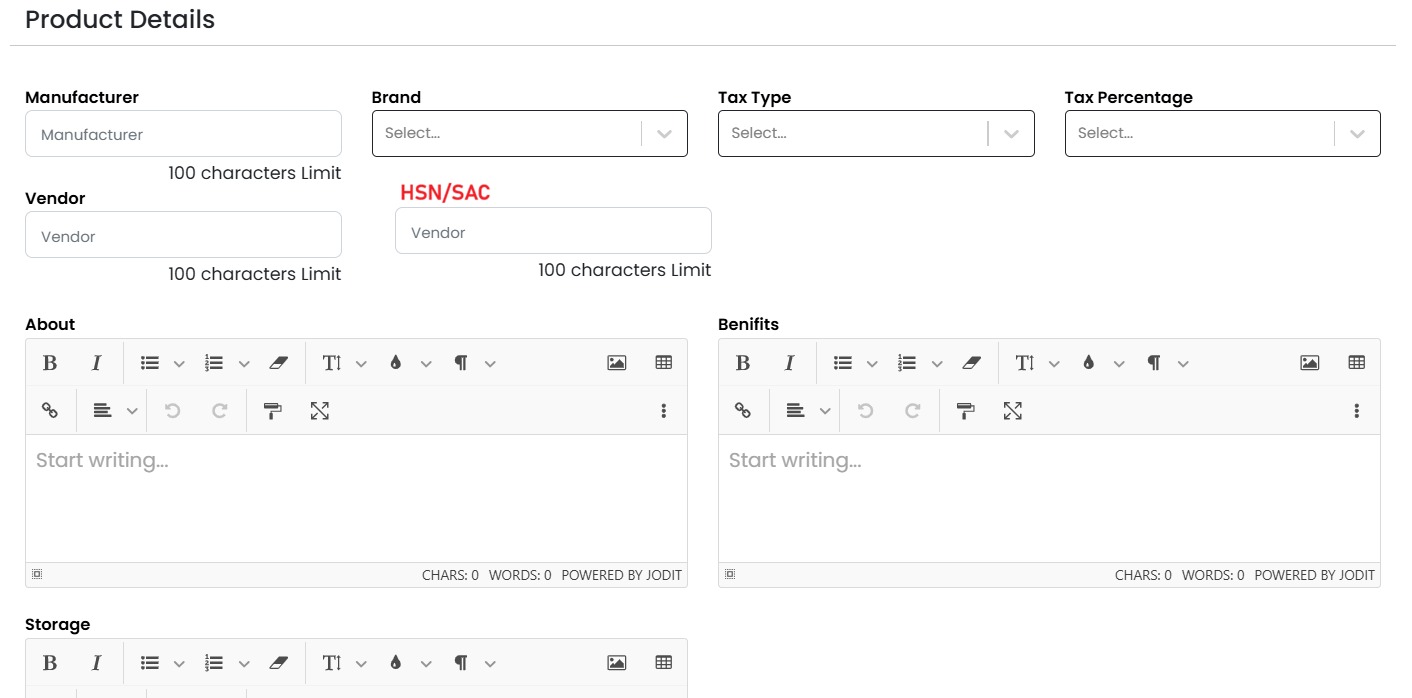Open fullscreen mode in Benifits editor
Viewport: 1412px width, 698px height.
pyautogui.click(x=1012, y=411)
